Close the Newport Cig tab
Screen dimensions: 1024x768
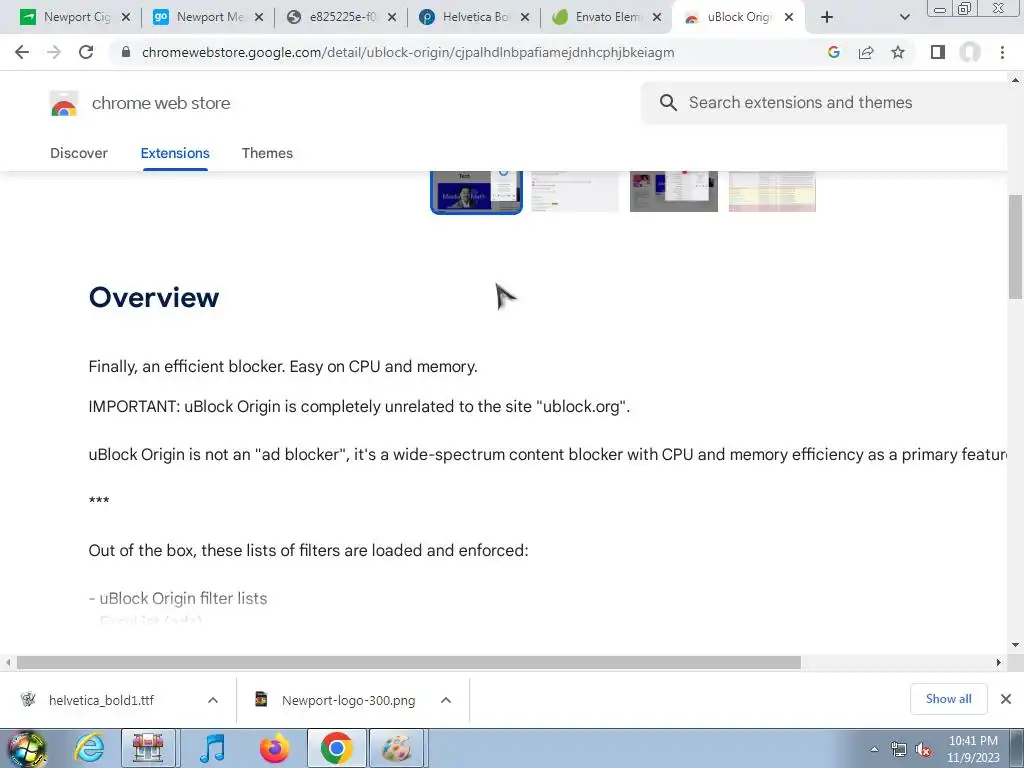click(x=126, y=17)
